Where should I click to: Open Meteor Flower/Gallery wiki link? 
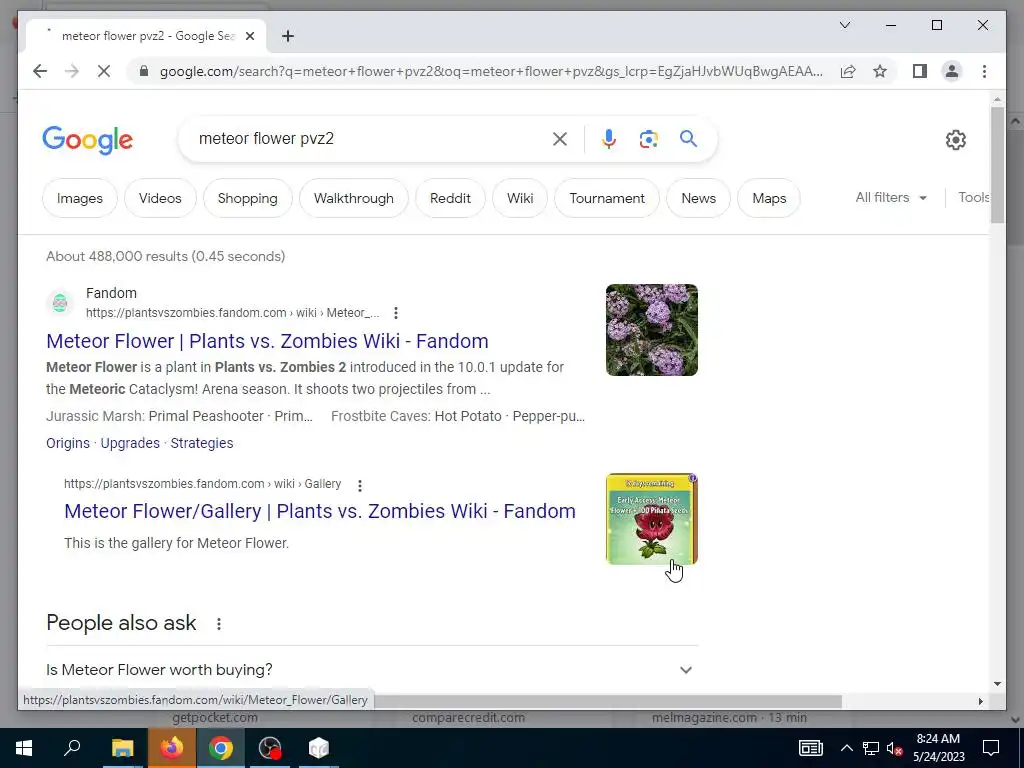click(319, 511)
